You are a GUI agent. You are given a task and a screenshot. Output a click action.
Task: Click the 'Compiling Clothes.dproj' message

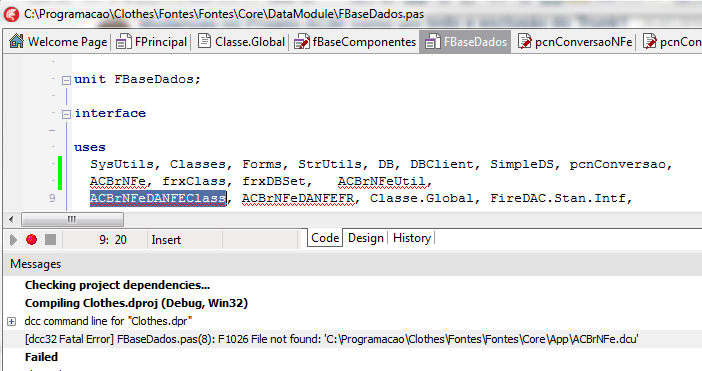click(136, 303)
